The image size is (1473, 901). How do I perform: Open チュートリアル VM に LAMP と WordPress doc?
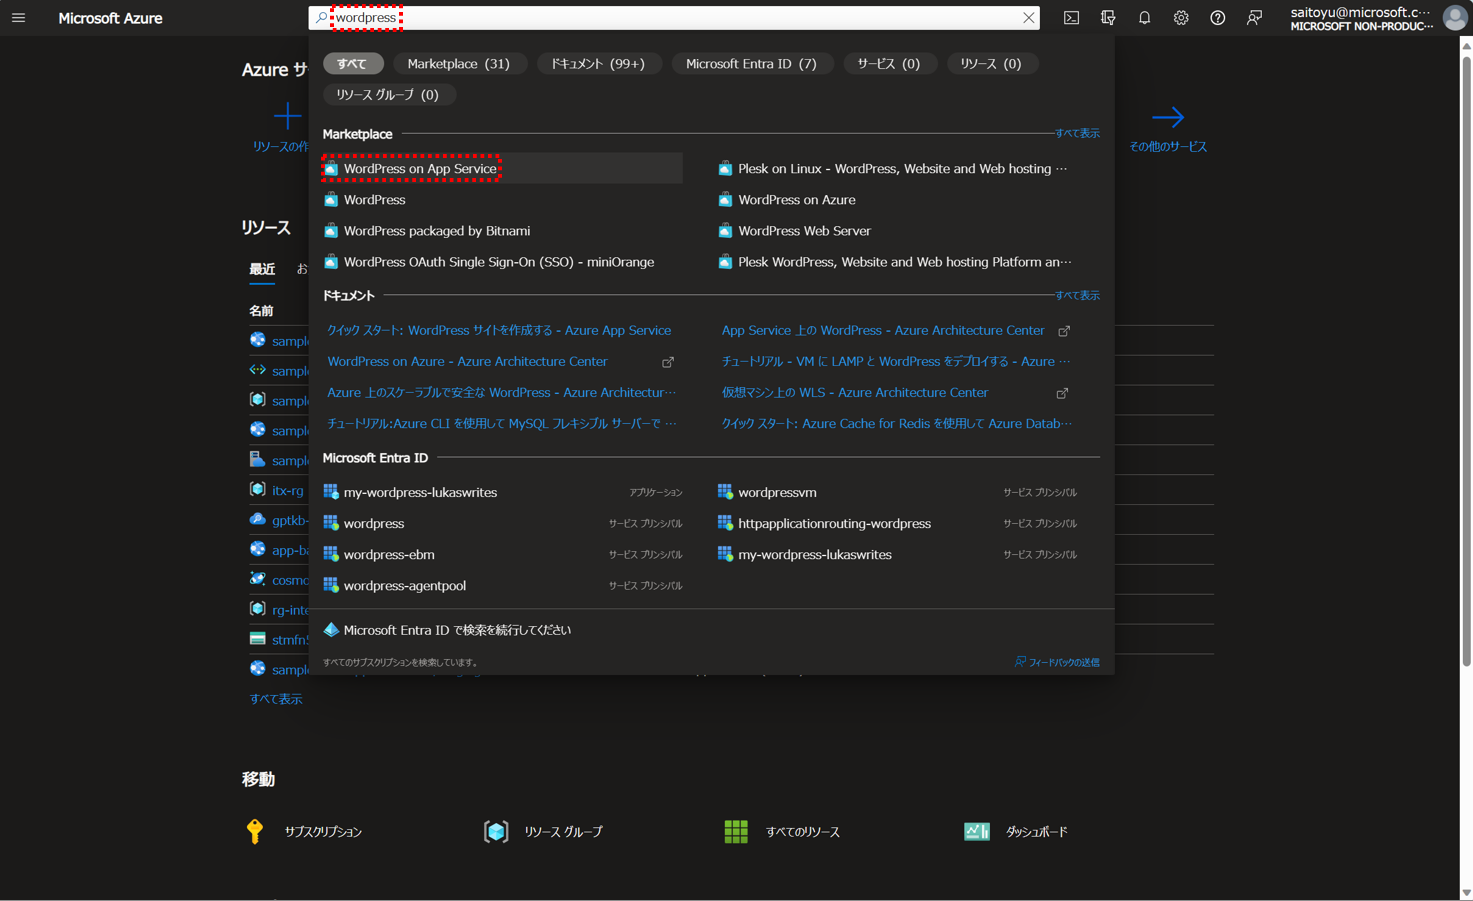(896, 361)
